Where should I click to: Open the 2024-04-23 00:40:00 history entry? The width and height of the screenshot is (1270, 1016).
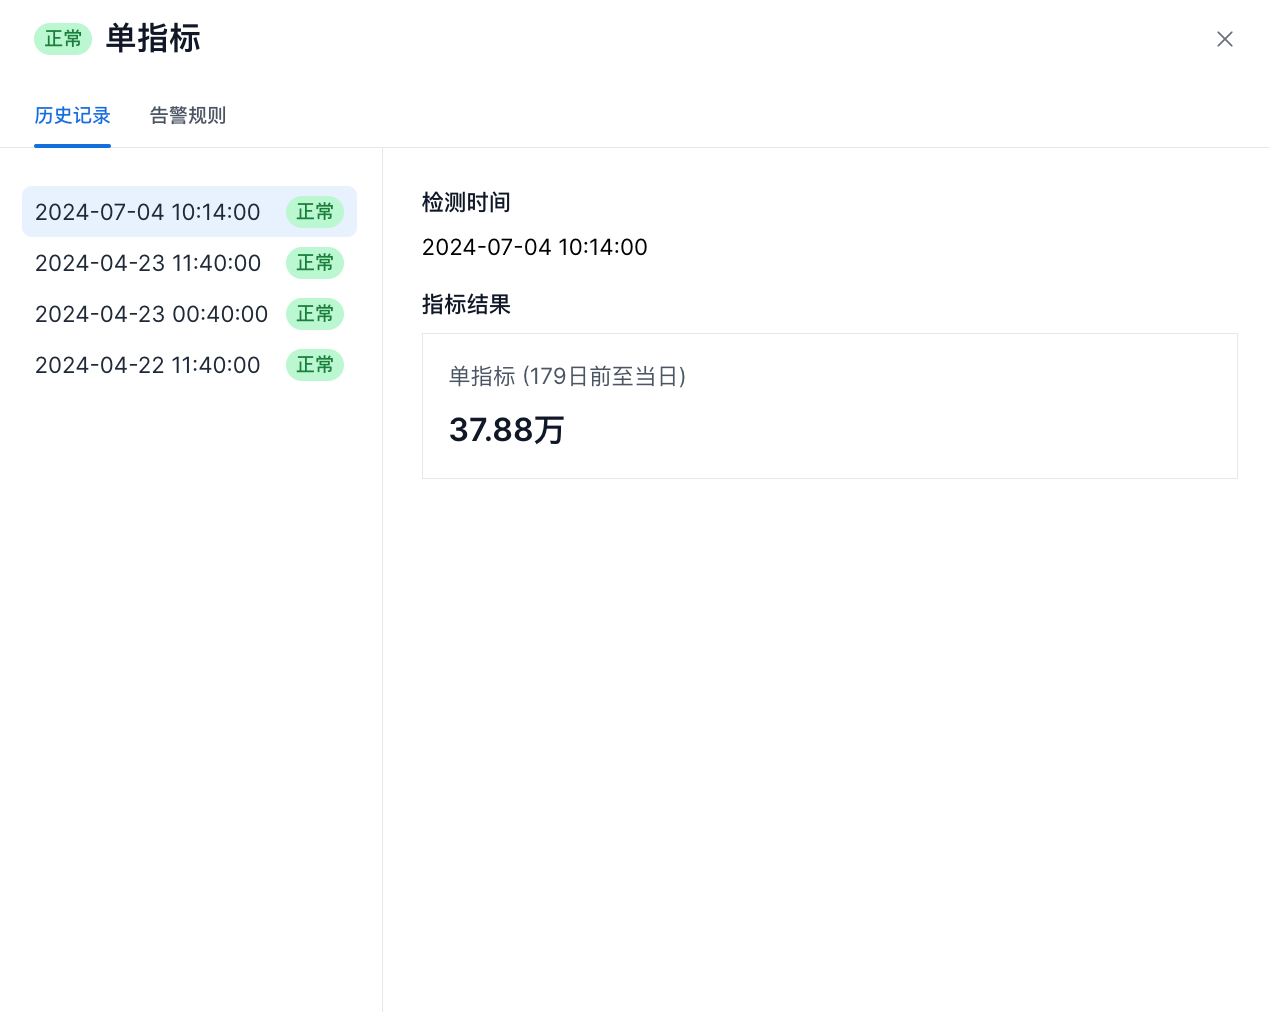coord(151,314)
